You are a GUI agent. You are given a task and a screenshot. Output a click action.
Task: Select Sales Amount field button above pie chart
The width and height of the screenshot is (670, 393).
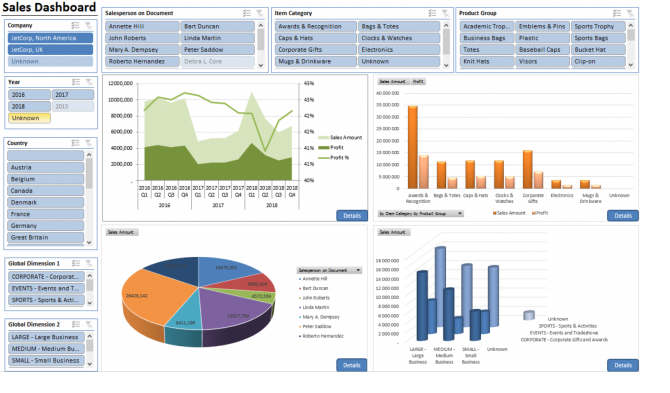[x=121, y=232]
